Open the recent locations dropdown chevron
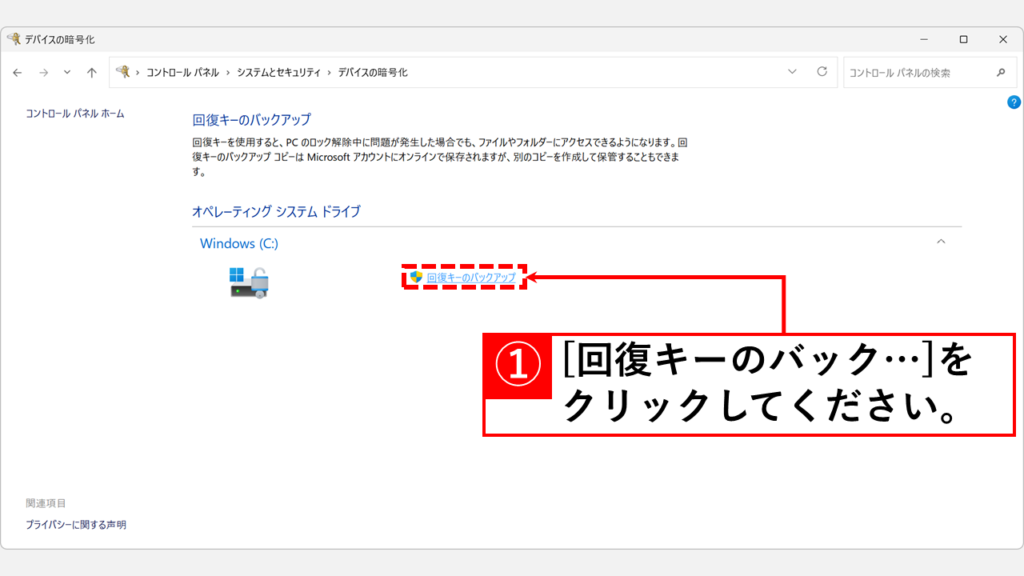 [x=67, y=72]
